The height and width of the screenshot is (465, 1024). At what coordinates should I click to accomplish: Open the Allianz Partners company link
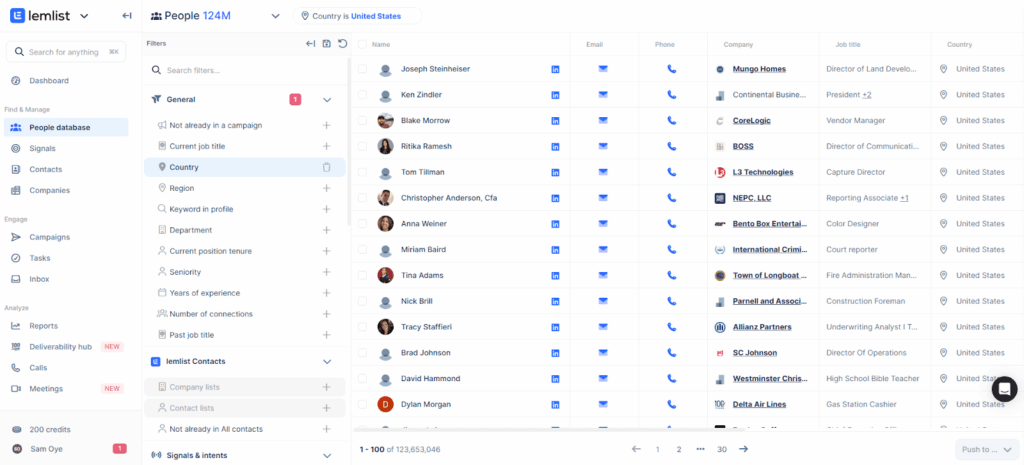click(x=762, y=327)
